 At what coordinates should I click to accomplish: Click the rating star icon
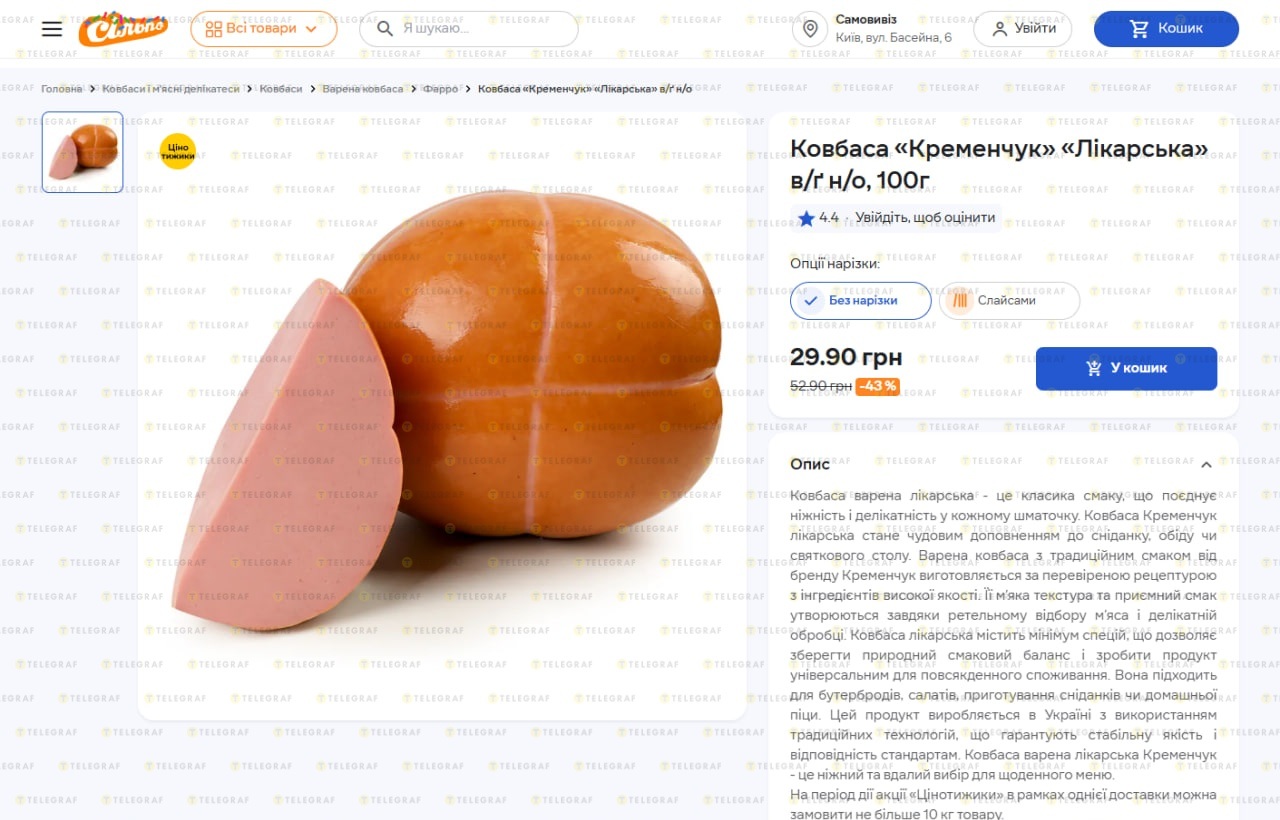point(806,218)
